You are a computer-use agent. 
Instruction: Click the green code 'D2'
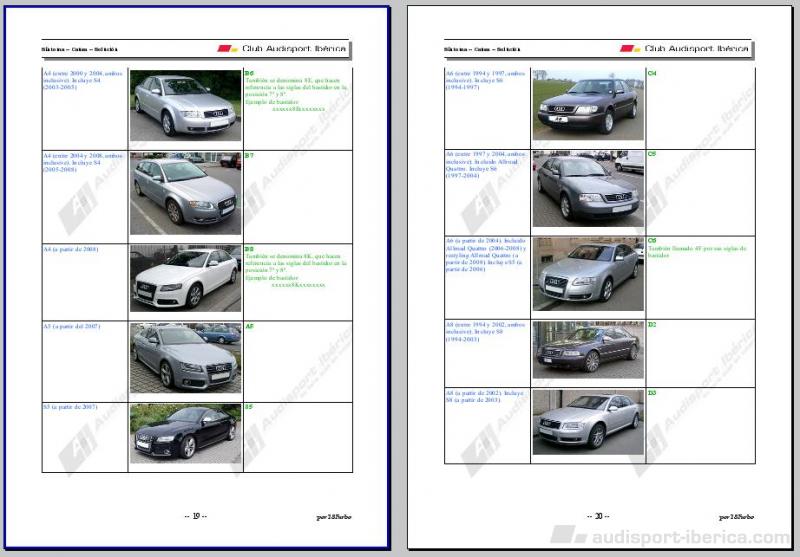[652, 325]
